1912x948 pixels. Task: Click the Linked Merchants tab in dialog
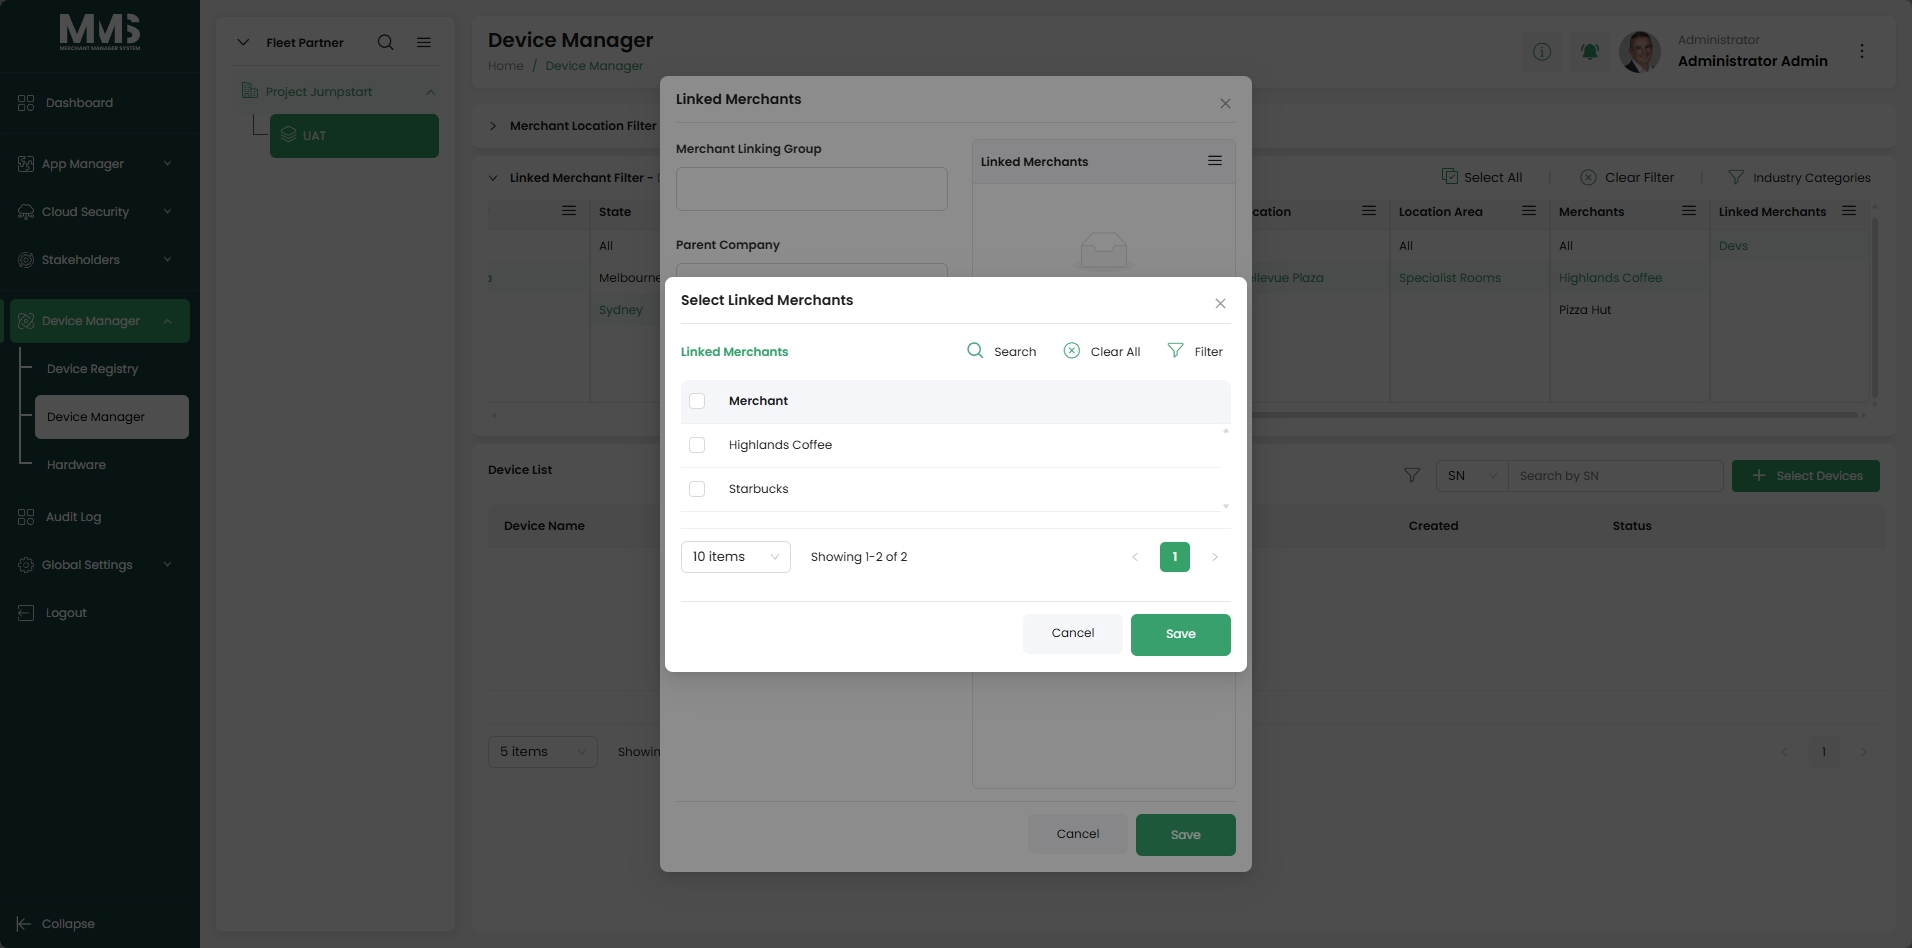click(x=734, y=352)
